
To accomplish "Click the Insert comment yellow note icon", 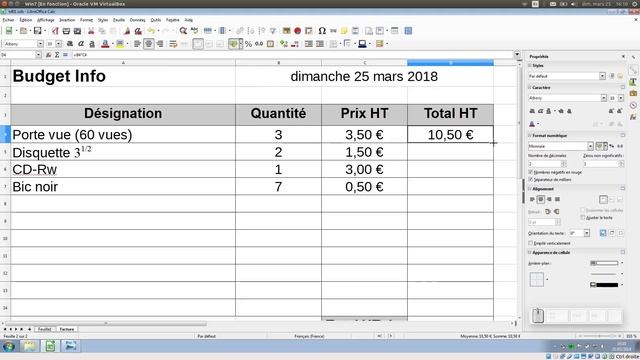I will pos(344,31).
